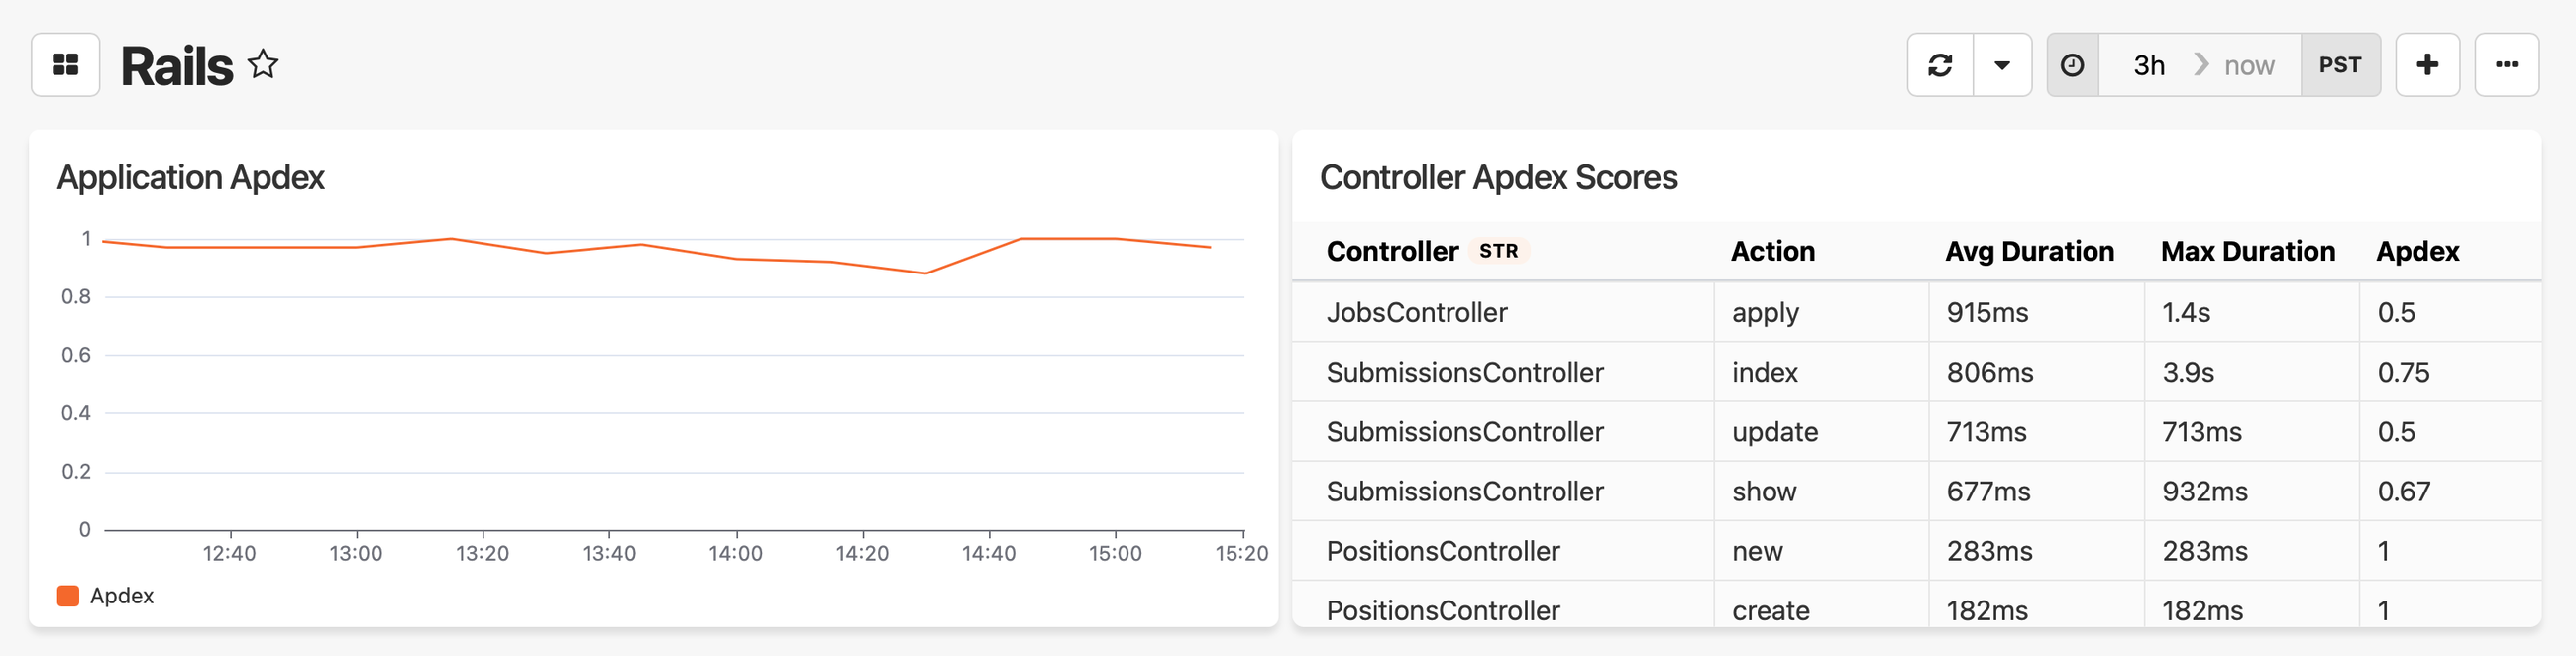This screenshot has width=2576, height=656.
Task: Click the orange Apdex legend swatch
Action: coord(66,595)
